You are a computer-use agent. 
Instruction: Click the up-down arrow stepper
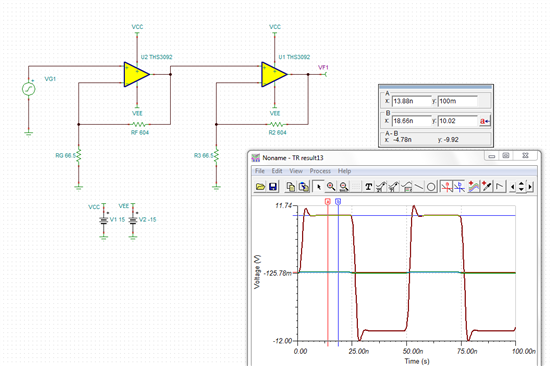521,187
